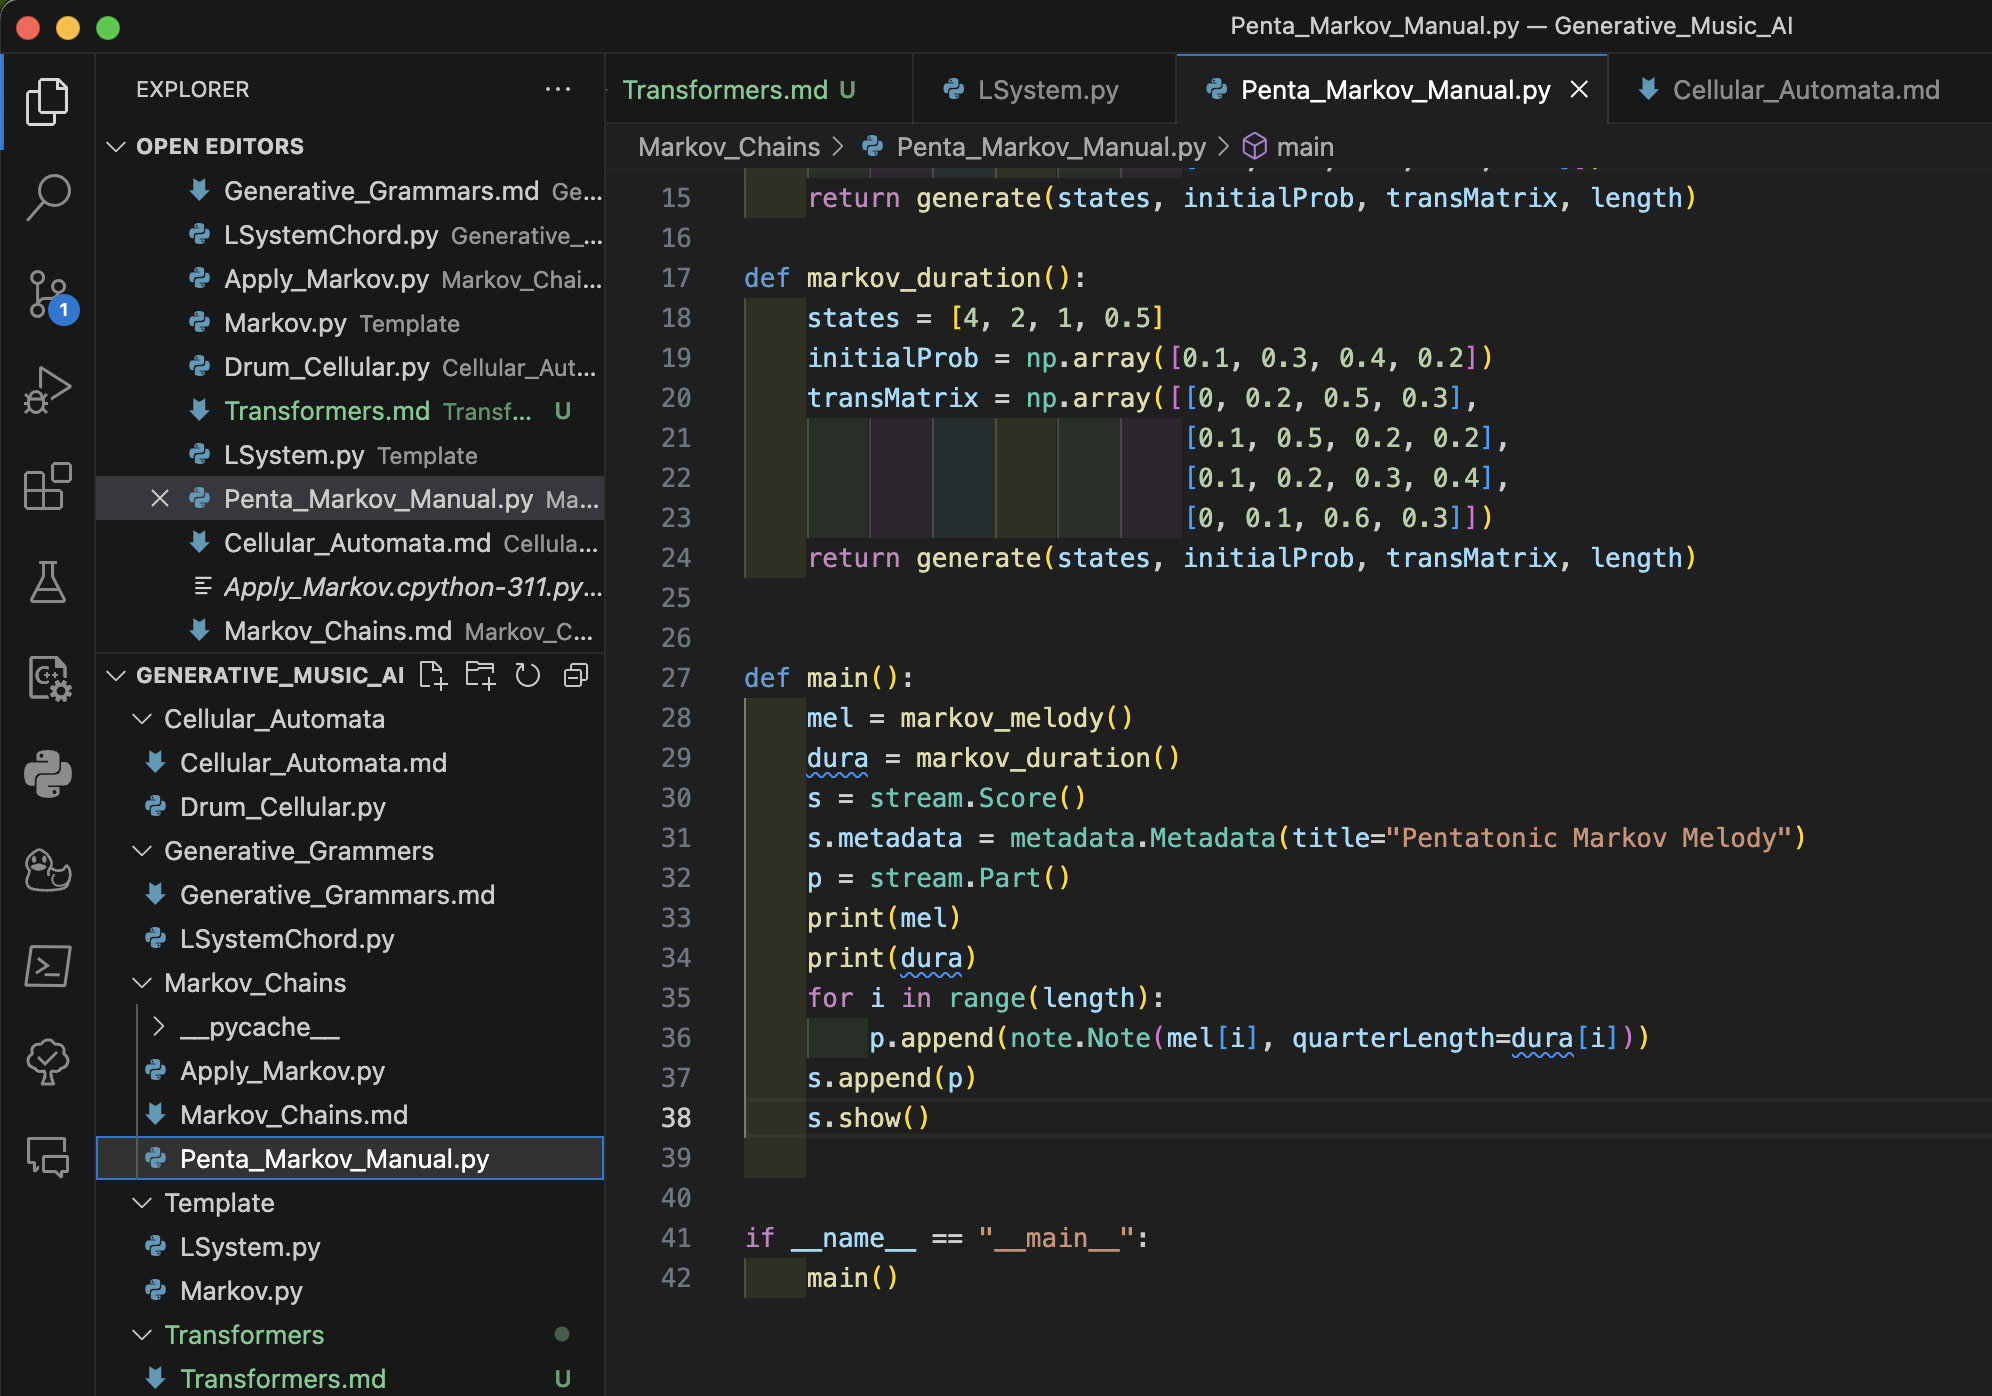Viewport: 1992px width, 1396px height.
Task: Open the terminal-style activity bar icon
Action: point(47,966)
